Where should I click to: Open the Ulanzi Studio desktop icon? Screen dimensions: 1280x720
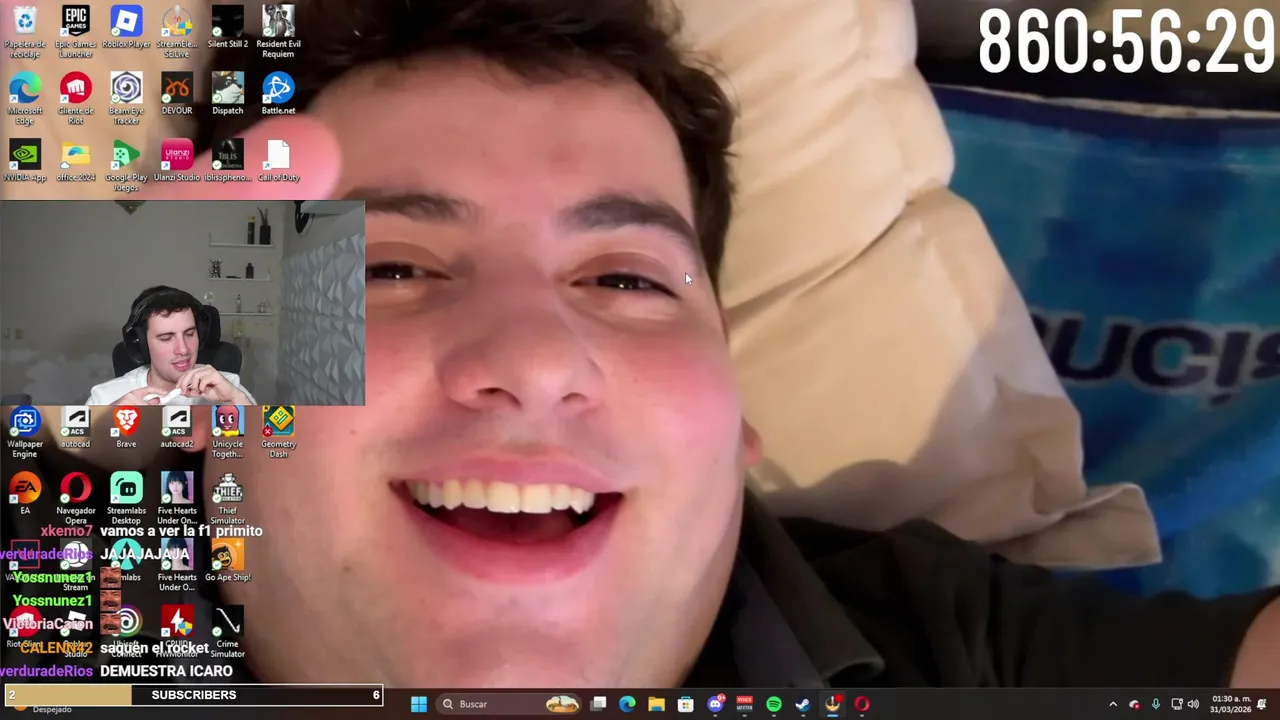(177, 160)
